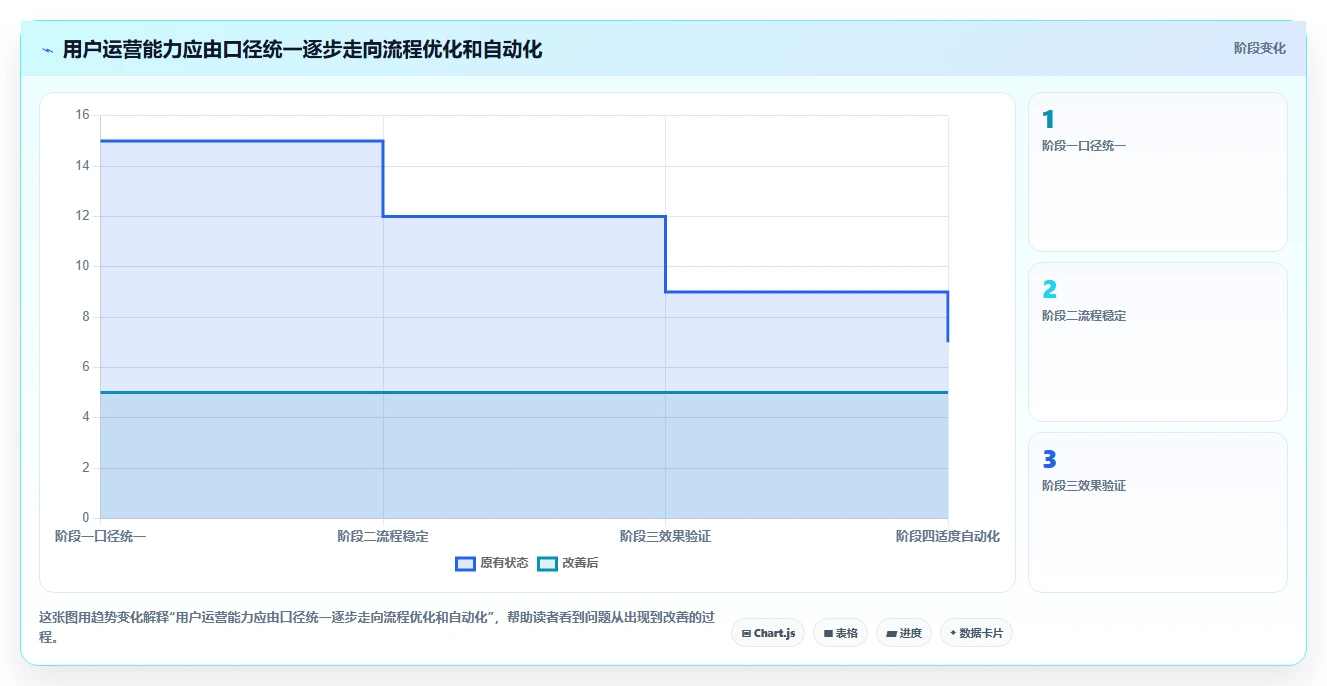This screenshot has width=1327, height=686.
Task: Click the chart title 用户运营能力应由口径统一
Action: tap(302, 49)
